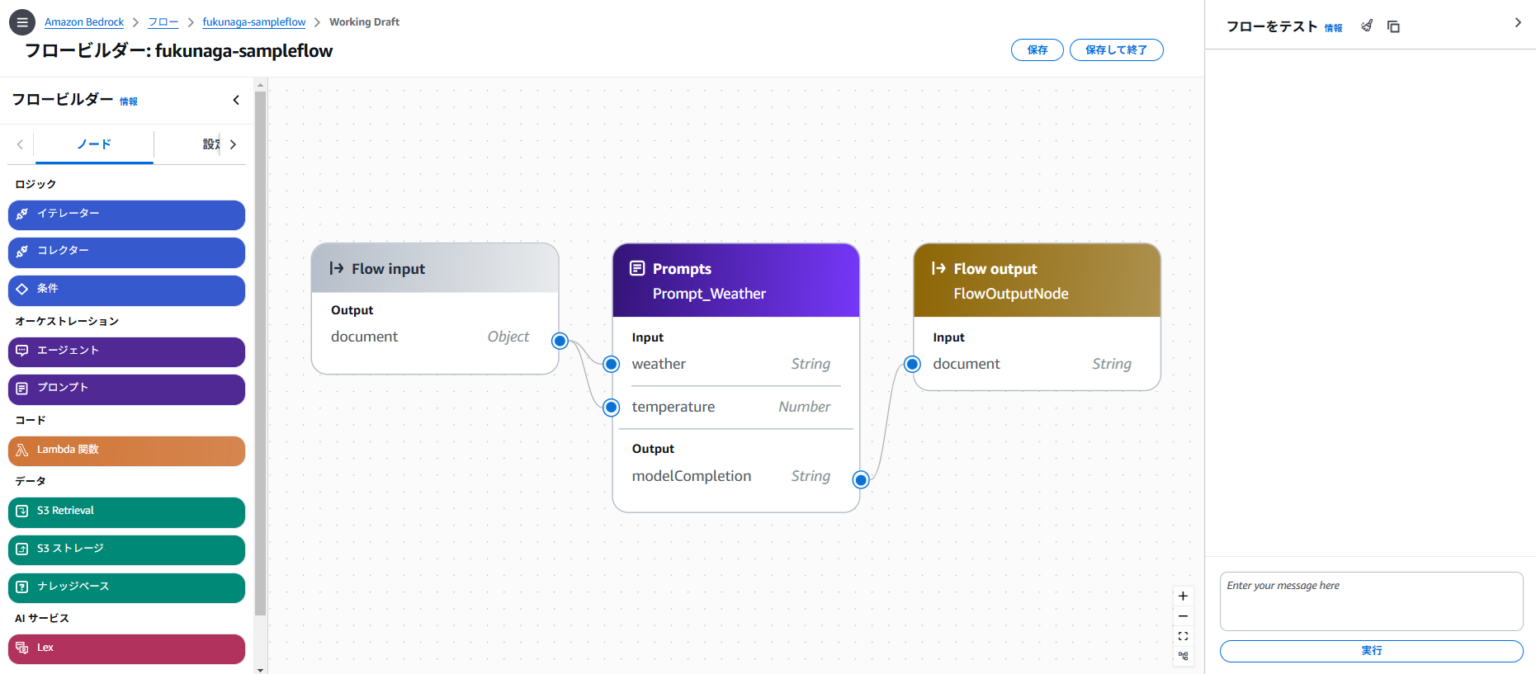Image resolution: width=1536 pixels, height=674 pixels.
Task: Collapse the フロービルダー side panel
Action: tap(236, 99)
